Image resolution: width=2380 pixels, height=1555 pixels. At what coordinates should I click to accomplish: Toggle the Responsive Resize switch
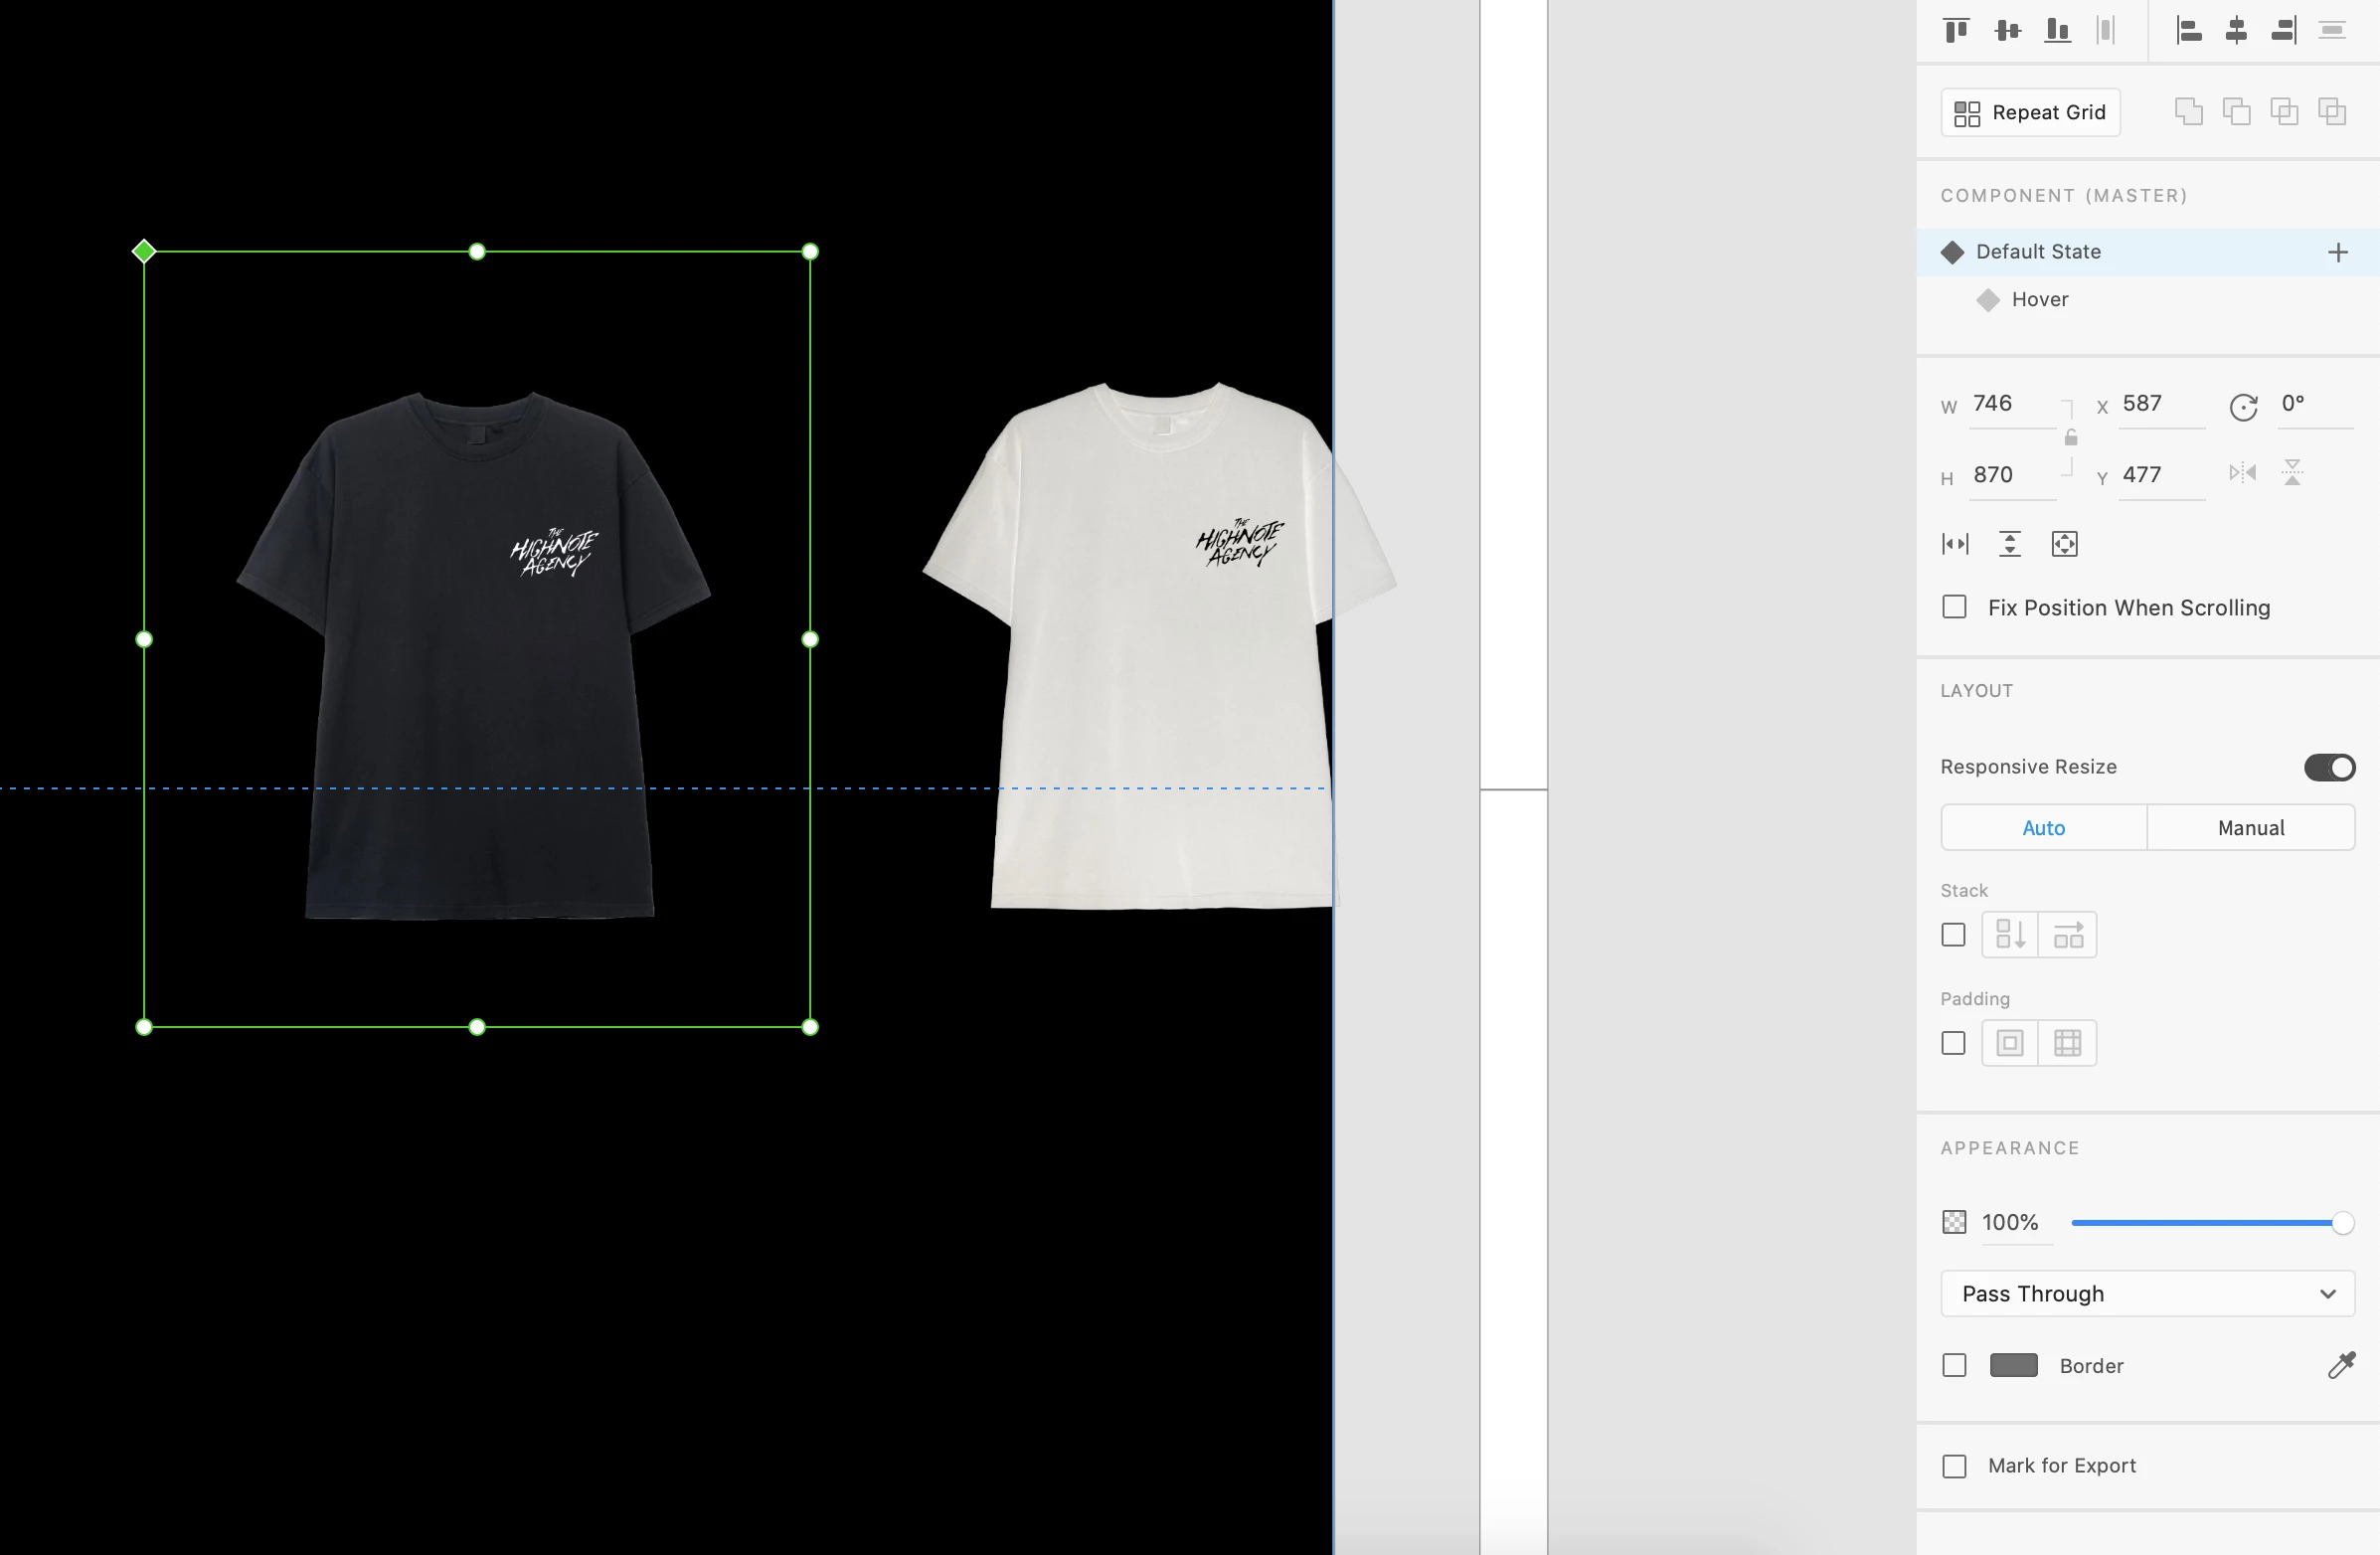pyautogui.click(x=2329, y=767)
